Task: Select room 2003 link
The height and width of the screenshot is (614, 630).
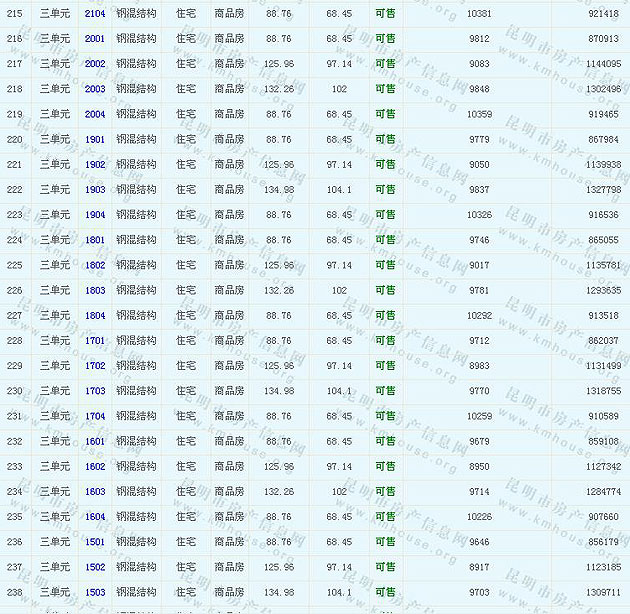Action: (x=95, y=89)
